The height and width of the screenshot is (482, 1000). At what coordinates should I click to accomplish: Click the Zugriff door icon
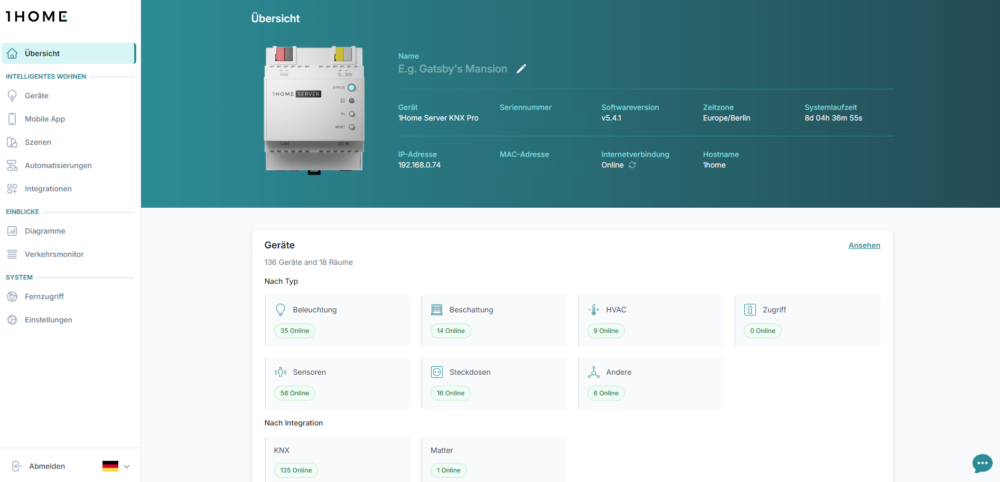[750, 310]
